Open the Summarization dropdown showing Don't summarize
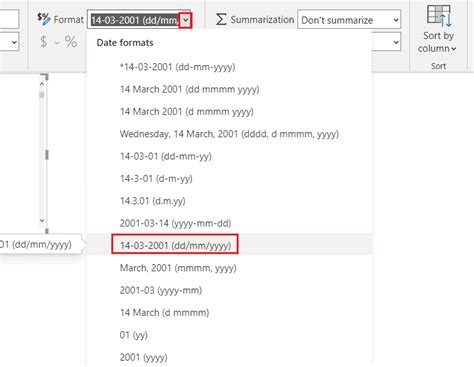Screen dimensions: 474x367 pyautogui.click(x=349, y=20)
